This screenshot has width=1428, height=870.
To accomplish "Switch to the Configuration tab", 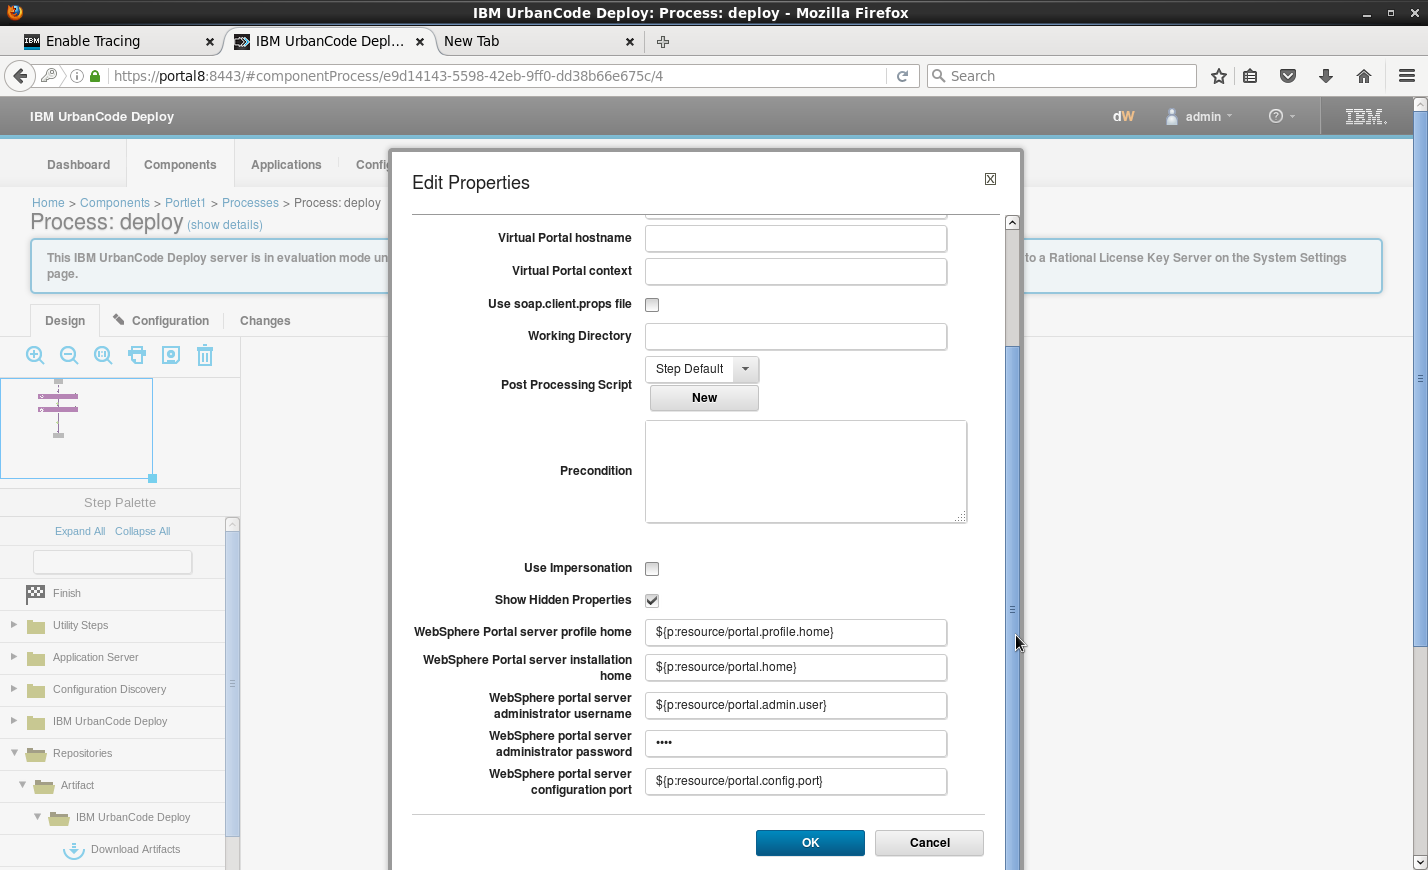I will (x=162, y=321).
